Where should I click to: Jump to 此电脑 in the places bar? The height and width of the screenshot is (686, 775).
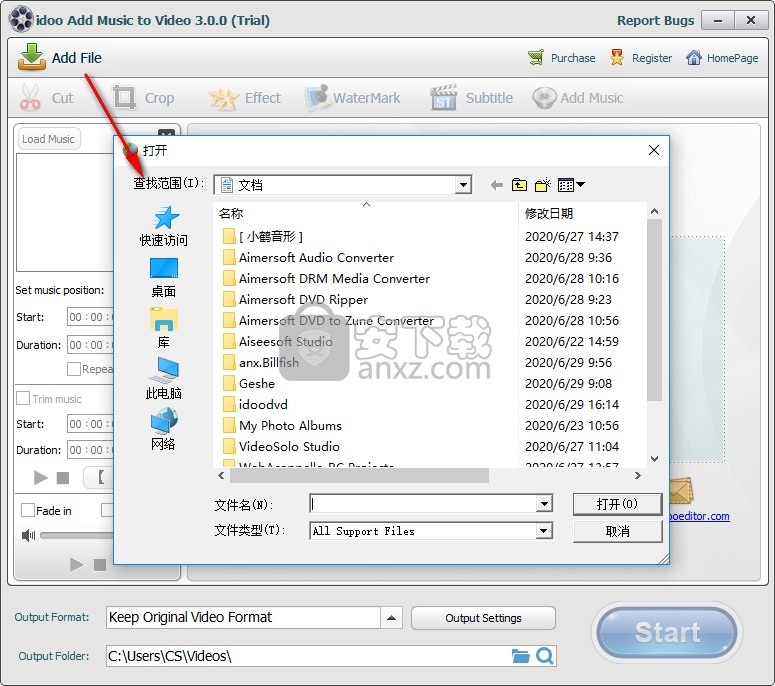(x=164, y=379)
